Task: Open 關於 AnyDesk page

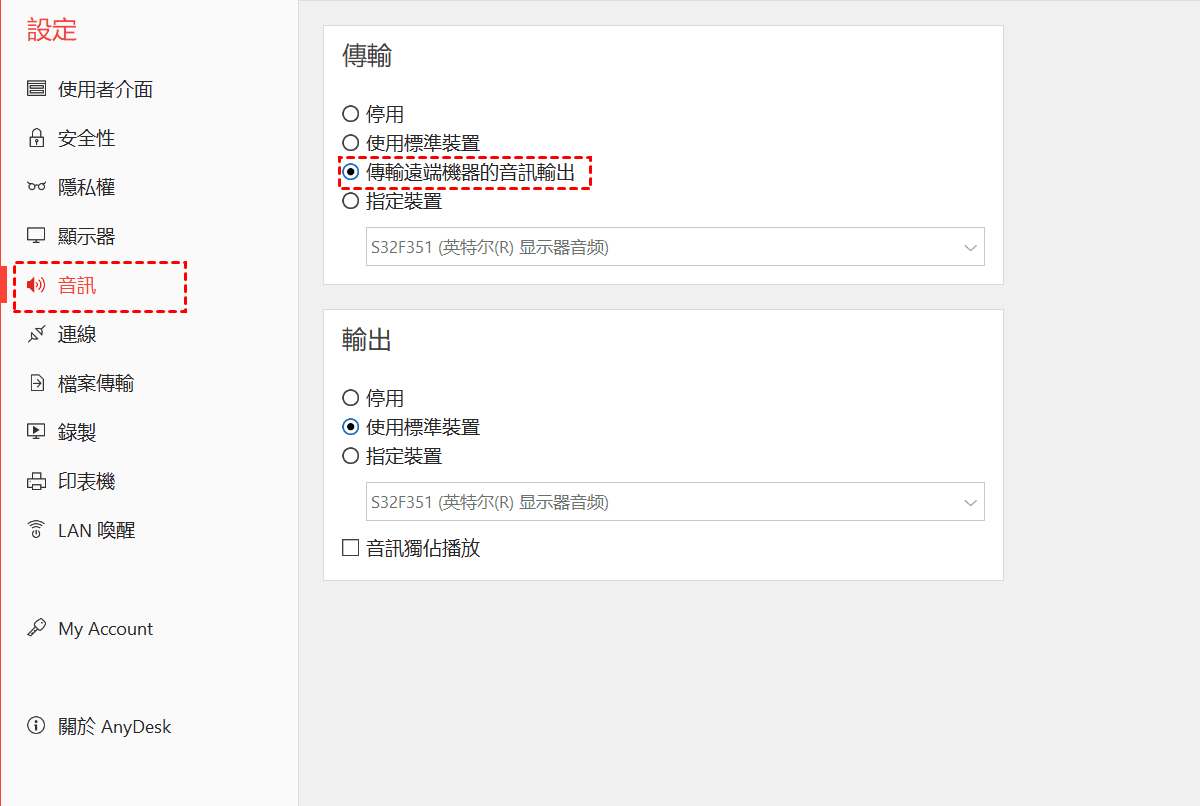Action: click(x=114, y=726)
